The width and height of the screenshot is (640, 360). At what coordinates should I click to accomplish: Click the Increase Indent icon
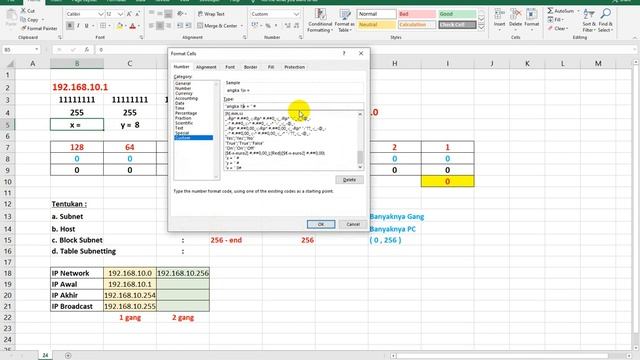pos(188,26)
